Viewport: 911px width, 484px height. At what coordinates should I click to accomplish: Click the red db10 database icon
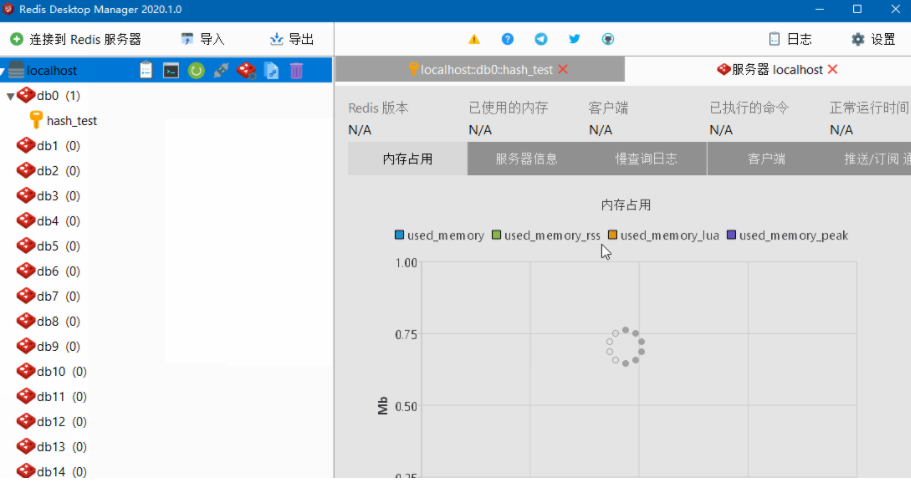[26, 371]
